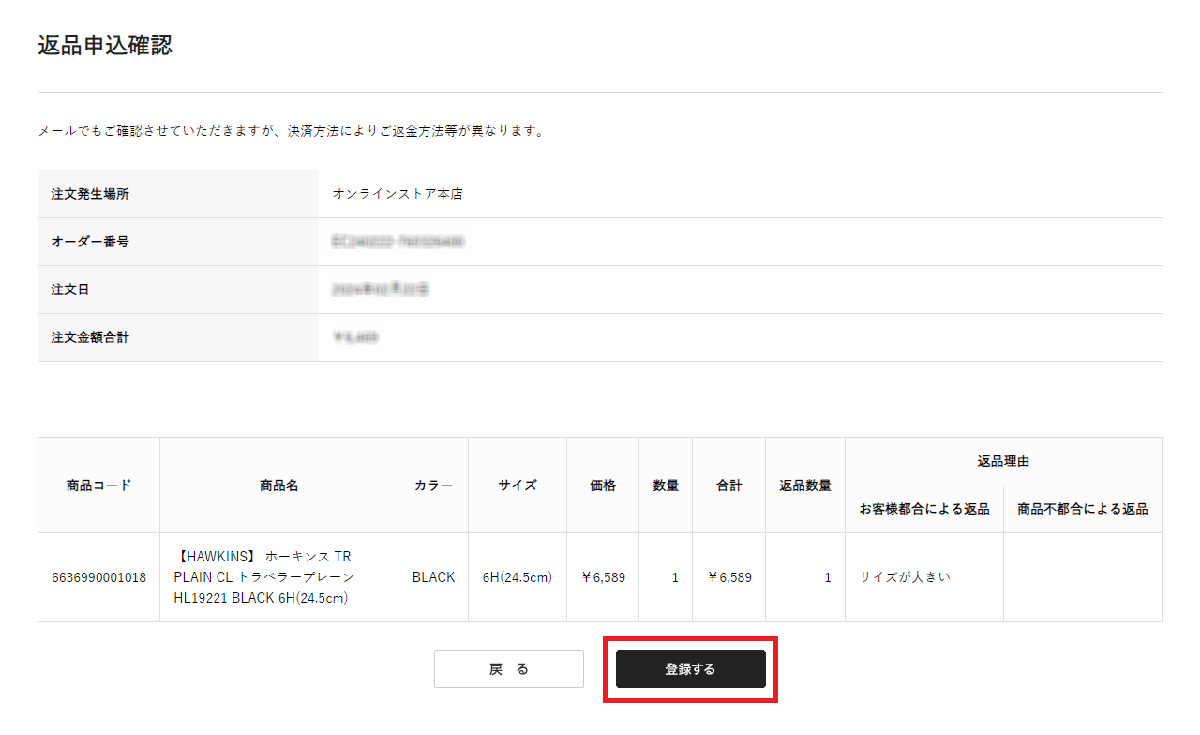Click the 商品コード column header
The width and height of the screenshot is (1200, 735).
99,485
